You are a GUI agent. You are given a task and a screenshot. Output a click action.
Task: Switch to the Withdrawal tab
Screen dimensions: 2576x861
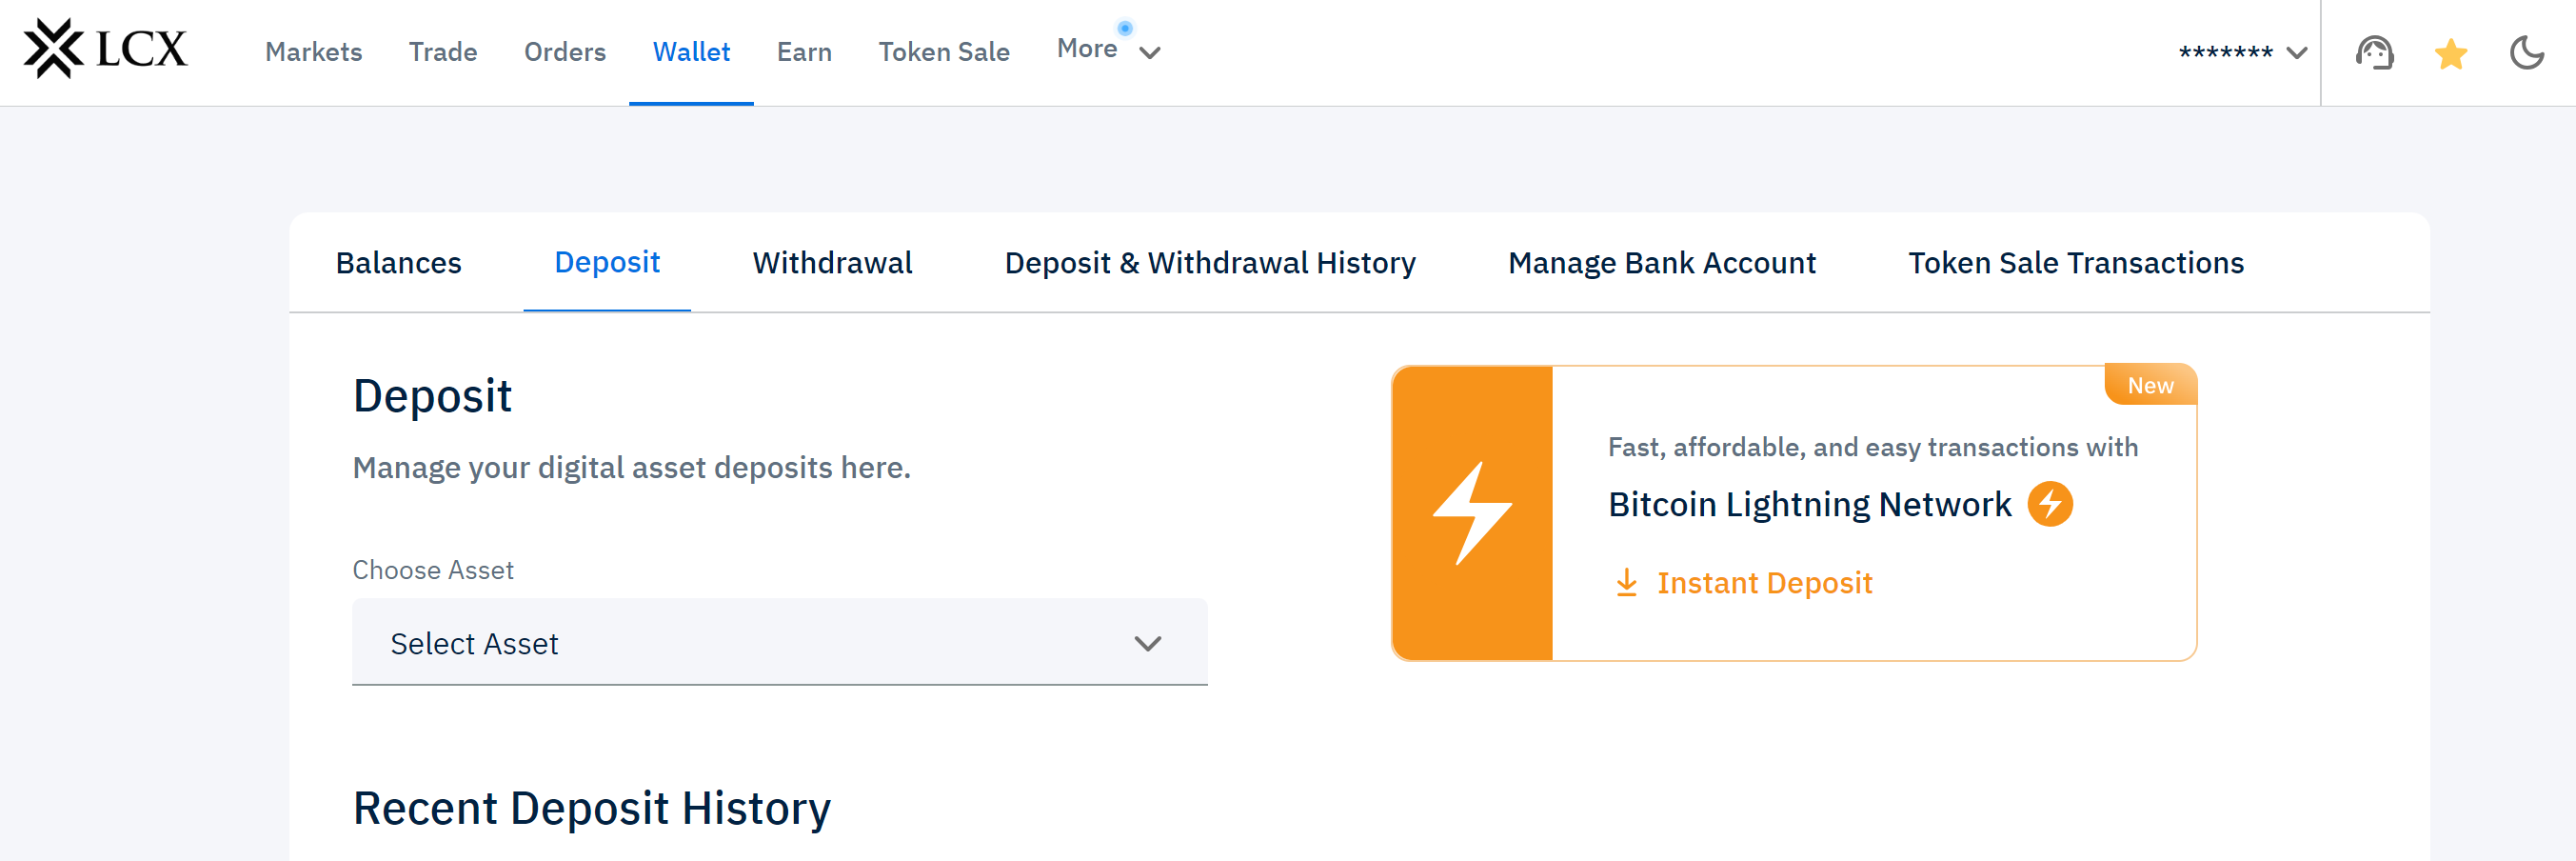pyautogui.click(x=832, y=263)
